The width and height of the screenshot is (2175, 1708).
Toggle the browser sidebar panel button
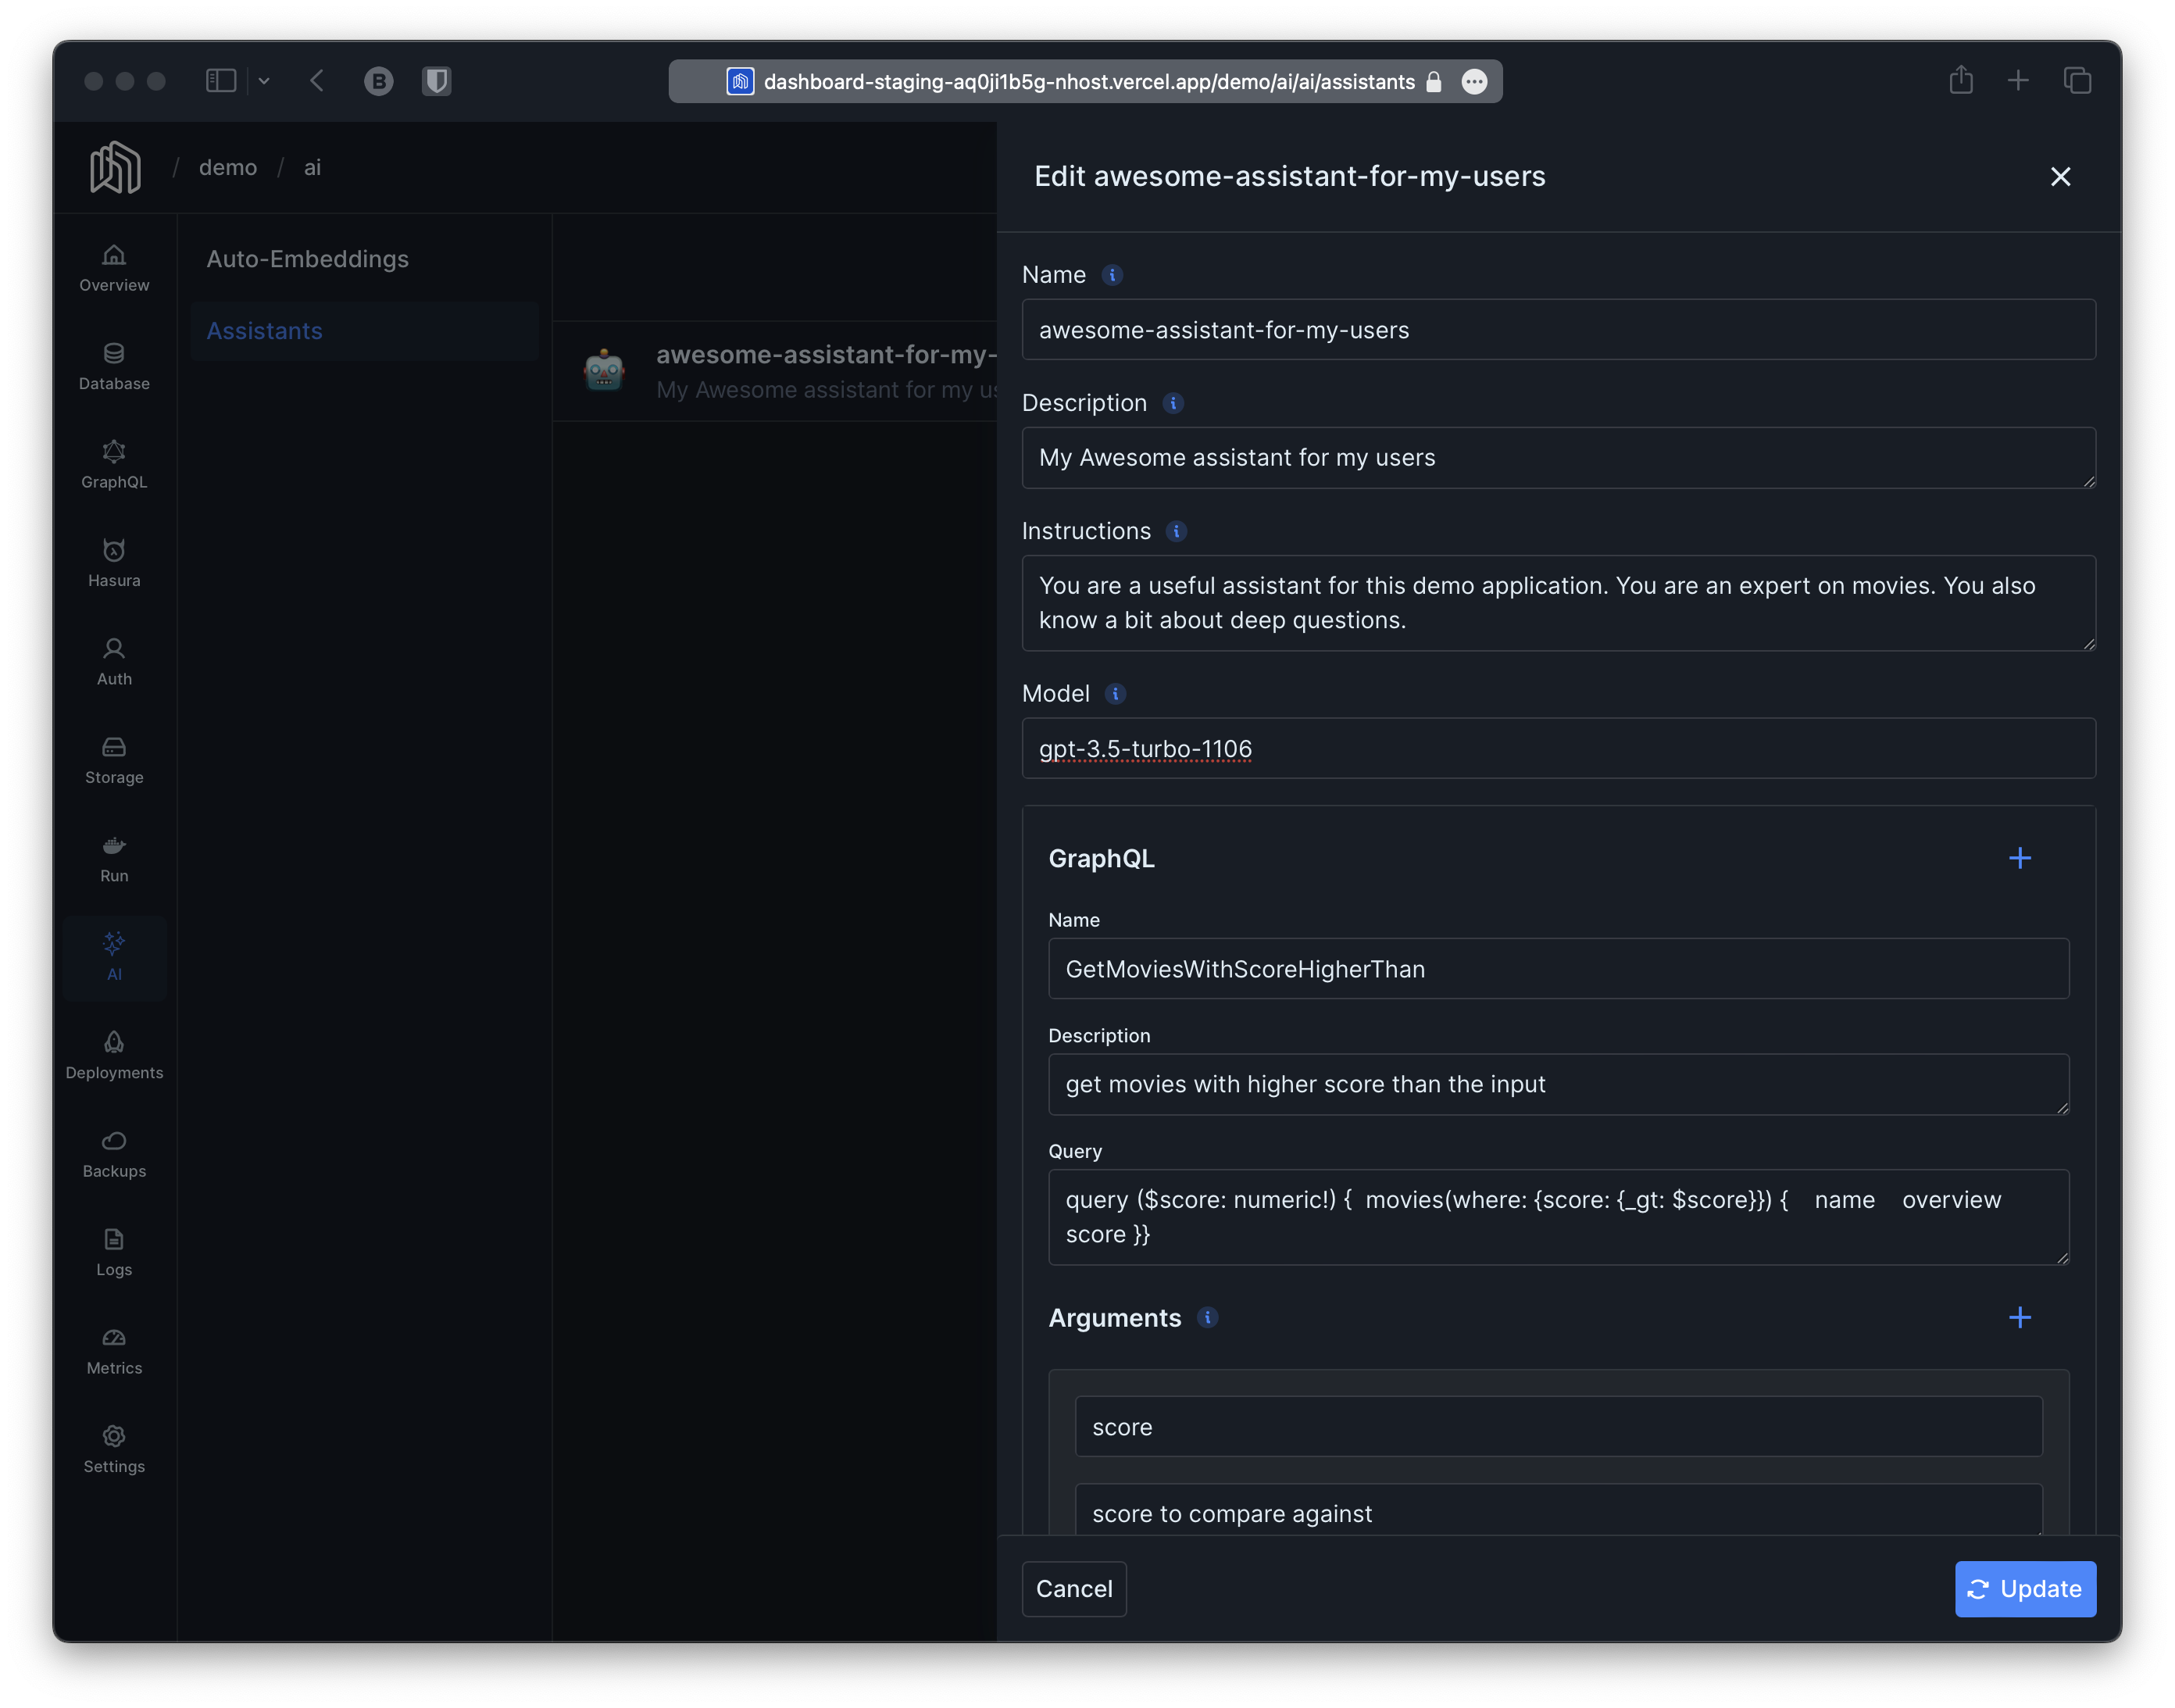coord(221,81)
